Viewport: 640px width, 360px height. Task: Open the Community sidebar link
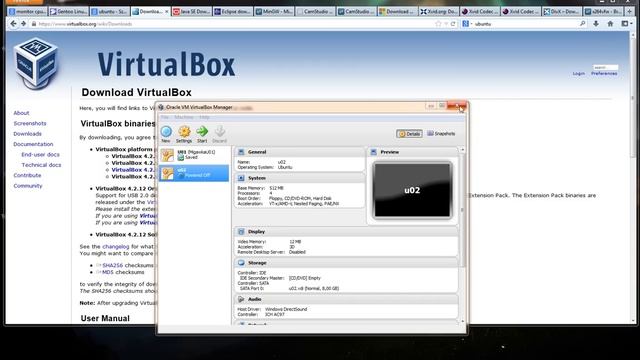[x=28, y=186]
